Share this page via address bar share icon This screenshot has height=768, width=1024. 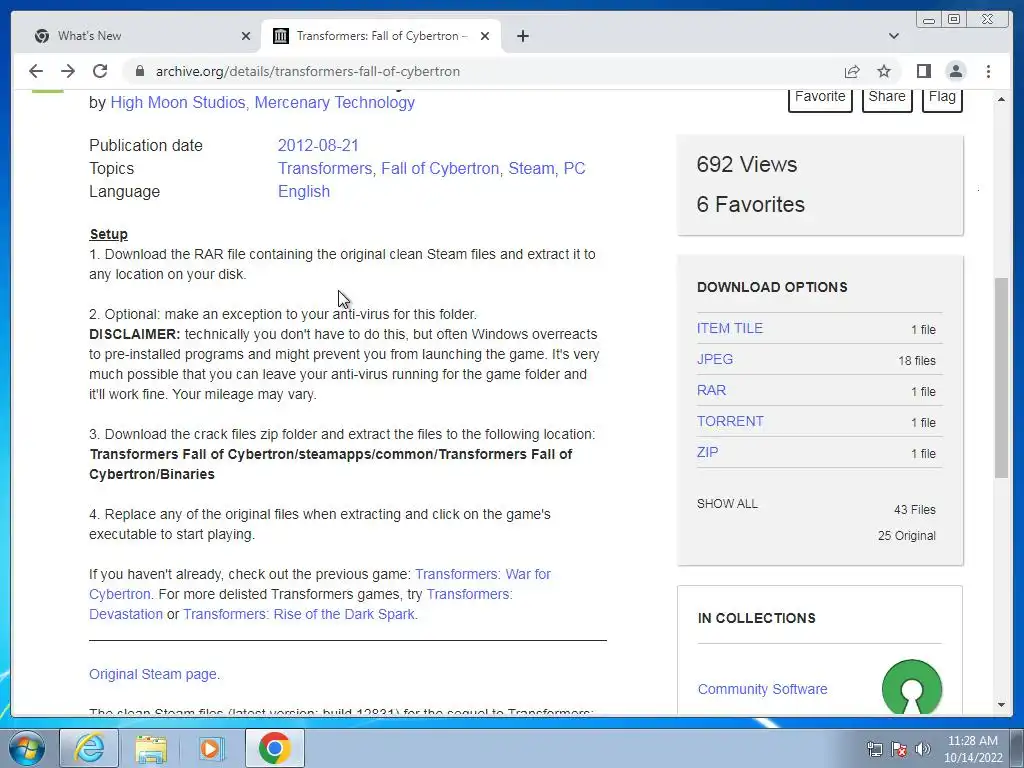click(852, 71)
